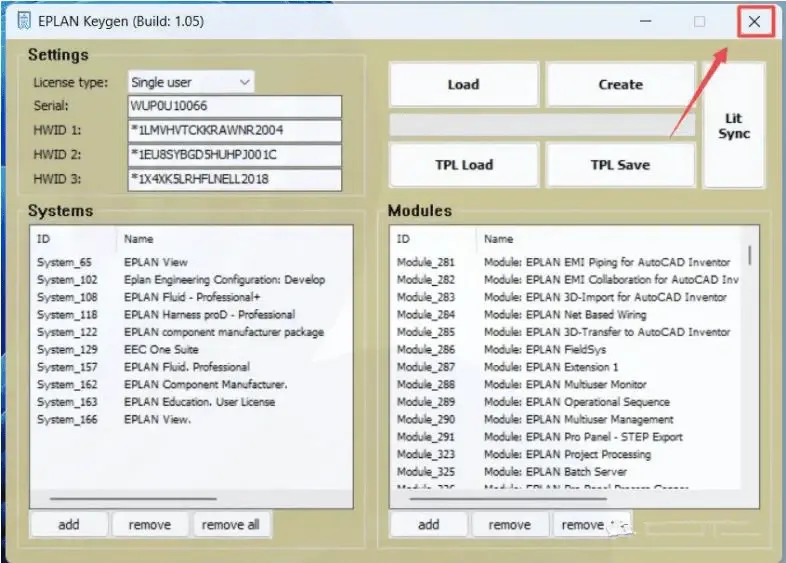Select Module_283 3D-Import for AutoCAD row
Screen dimensions: 786x563
(566, 297)
